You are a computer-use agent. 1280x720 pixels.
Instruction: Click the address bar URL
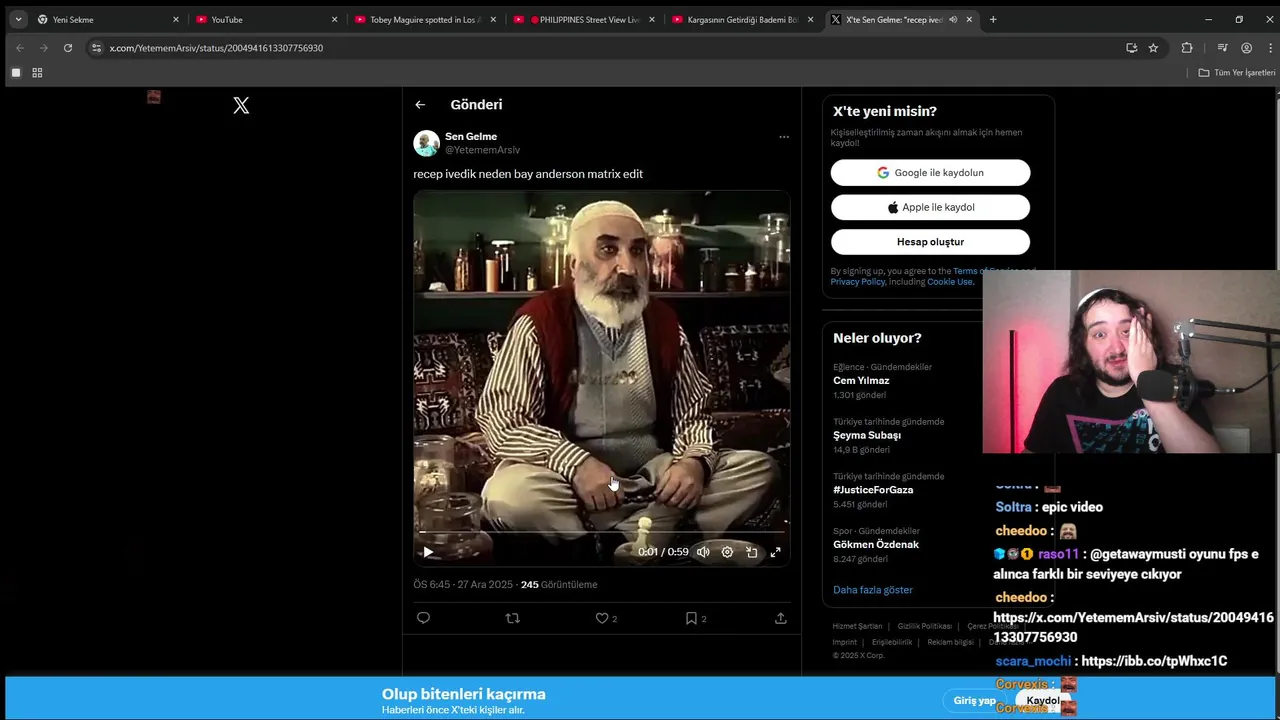[216, 48]
